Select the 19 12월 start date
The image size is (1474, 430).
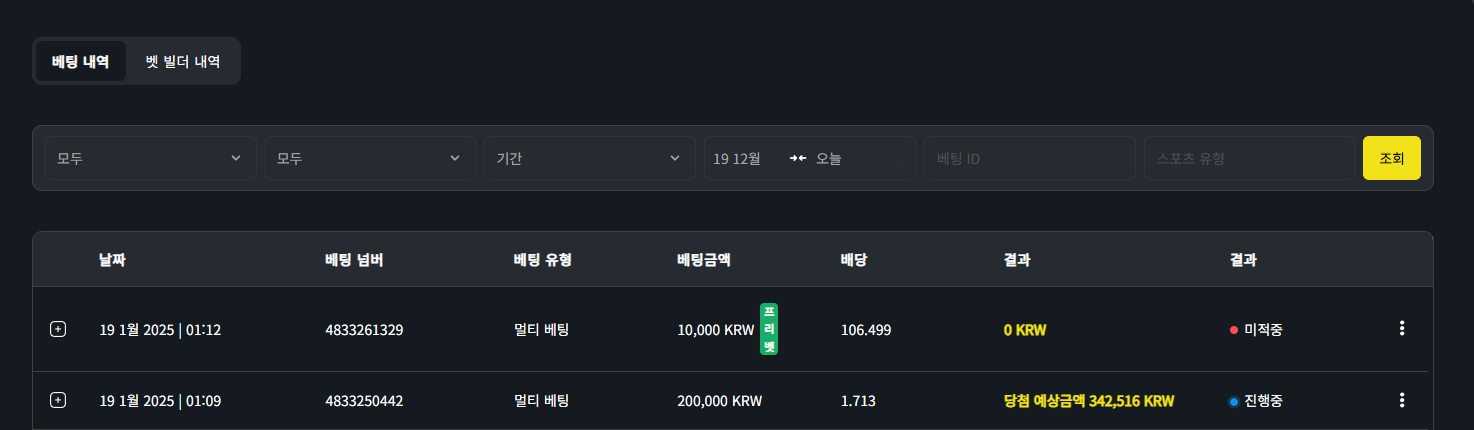[x=737, y=158]
